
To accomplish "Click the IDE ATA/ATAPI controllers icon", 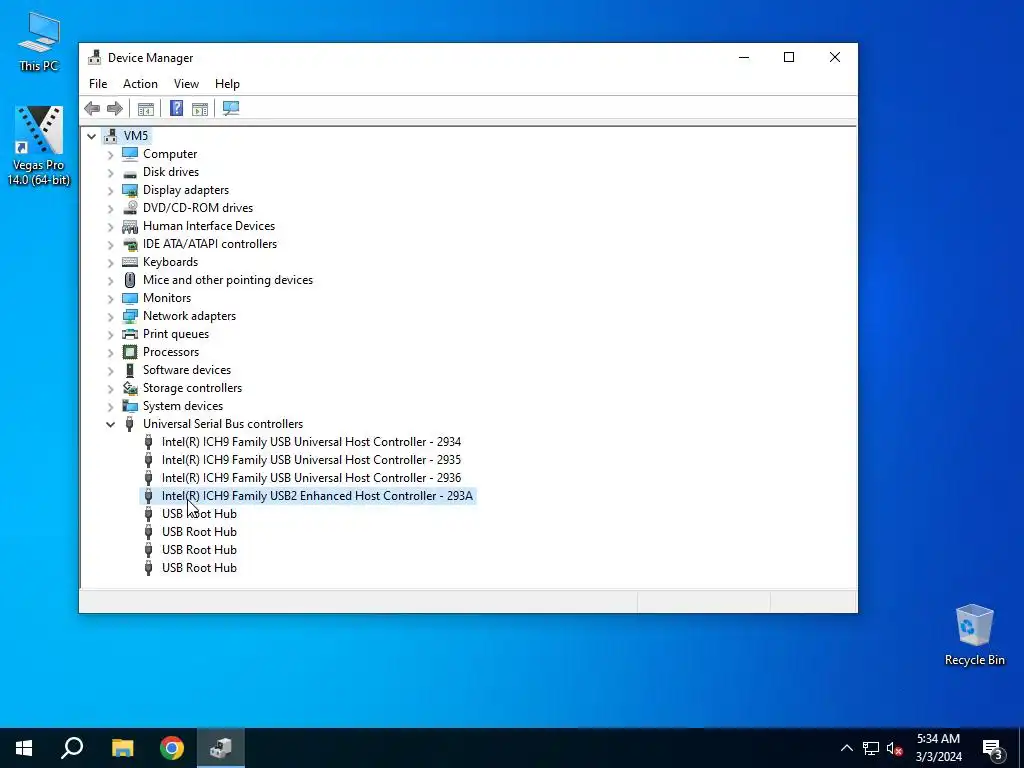I will [x=130, y=244].
